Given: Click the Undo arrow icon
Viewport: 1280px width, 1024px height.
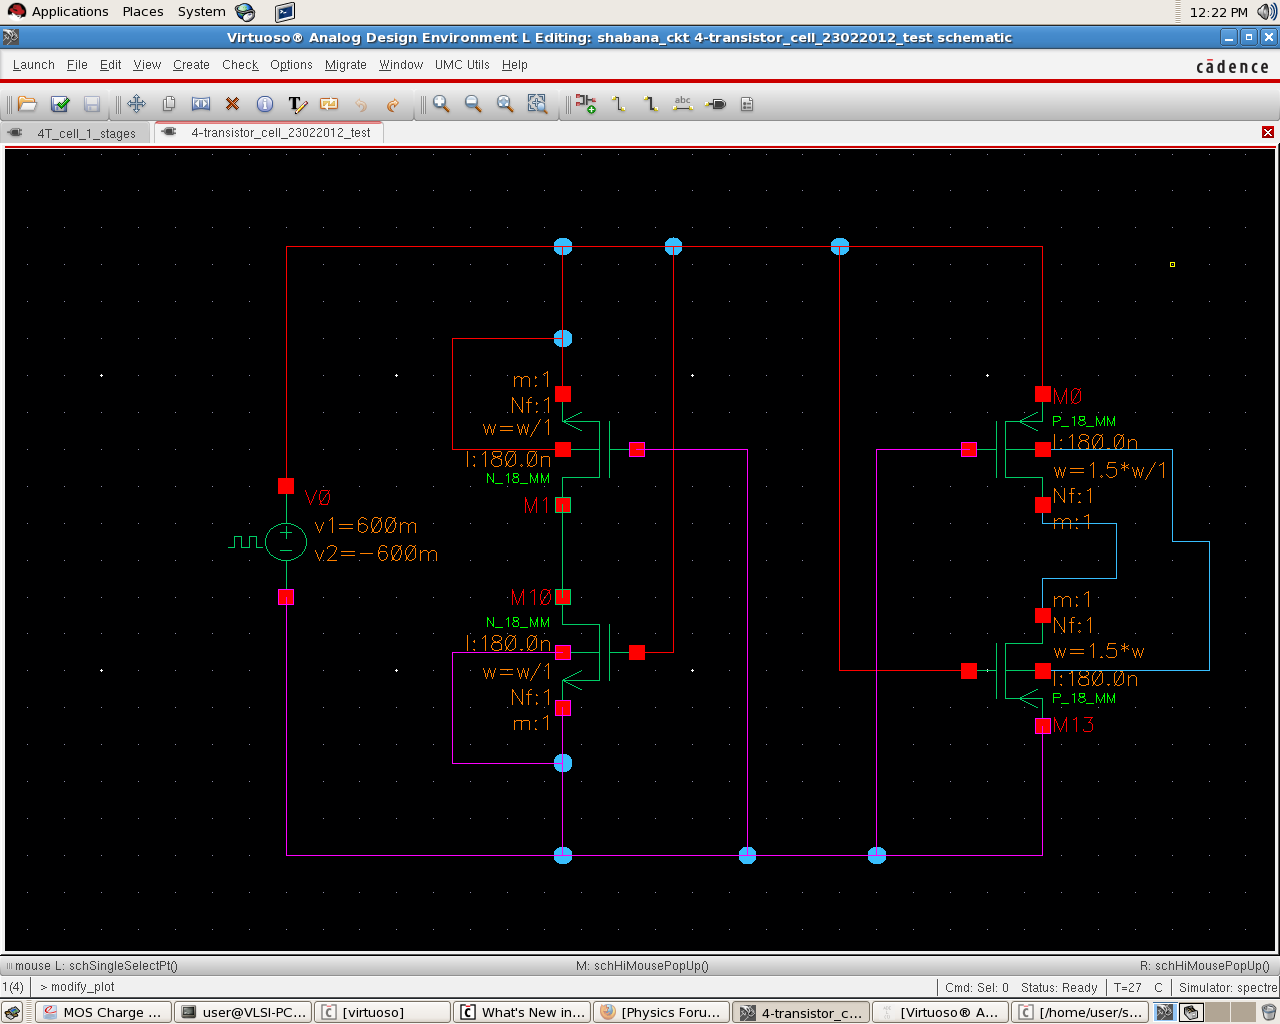Looking at the screenshot, I should 361,104.
